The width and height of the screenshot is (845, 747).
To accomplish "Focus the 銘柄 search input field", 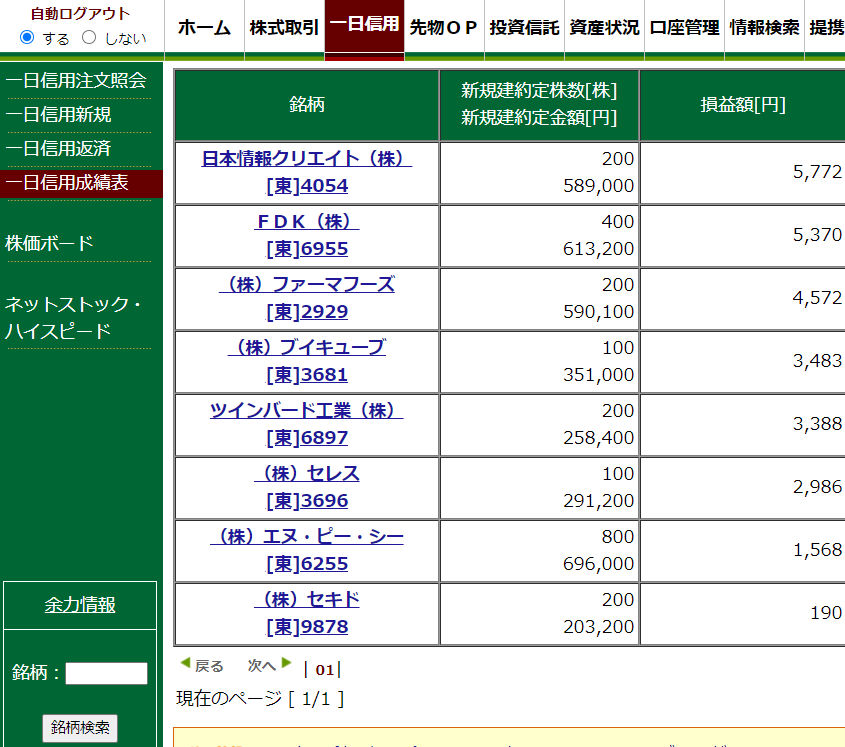I will pos(106,673).
